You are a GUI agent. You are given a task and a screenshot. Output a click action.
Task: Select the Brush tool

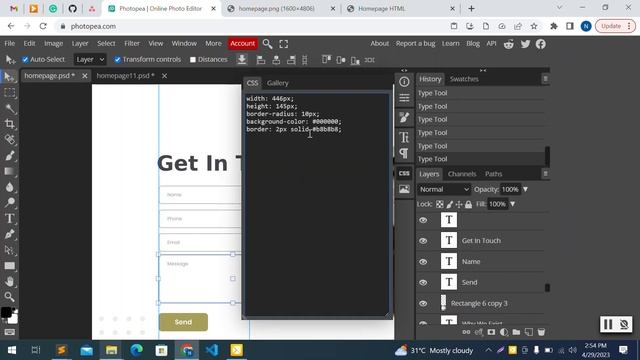coord(9,156)
